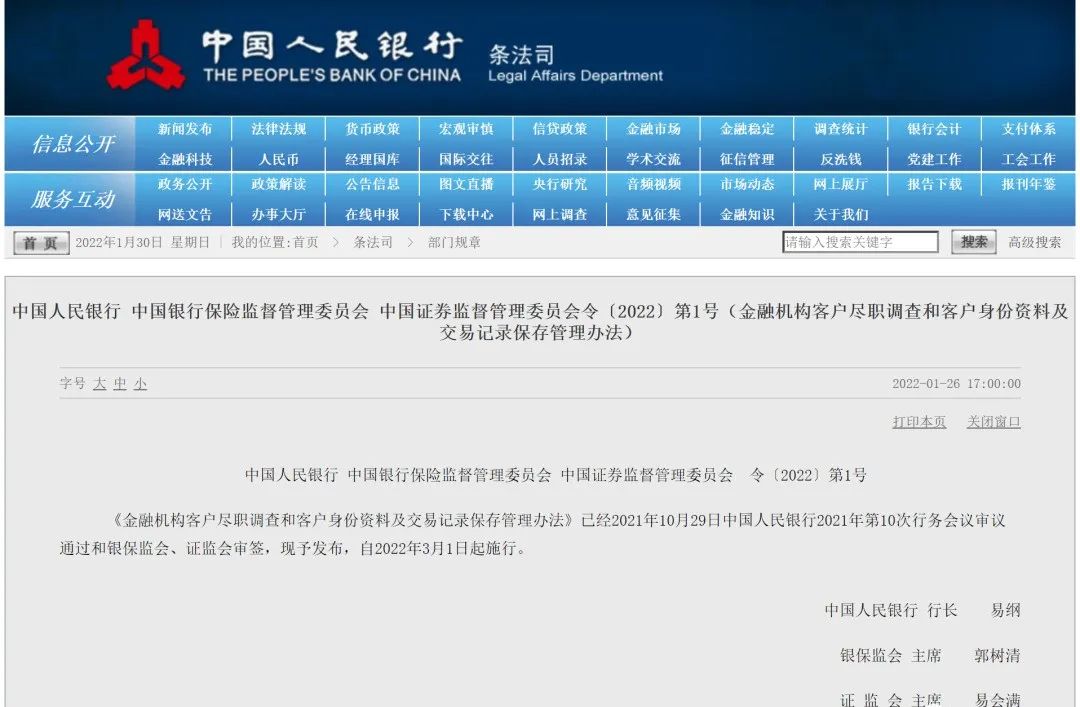Select 金融稳定 in the nav bar
Image resolution: width=1080 pixels, height=707 pixels.
pos(747,129)
